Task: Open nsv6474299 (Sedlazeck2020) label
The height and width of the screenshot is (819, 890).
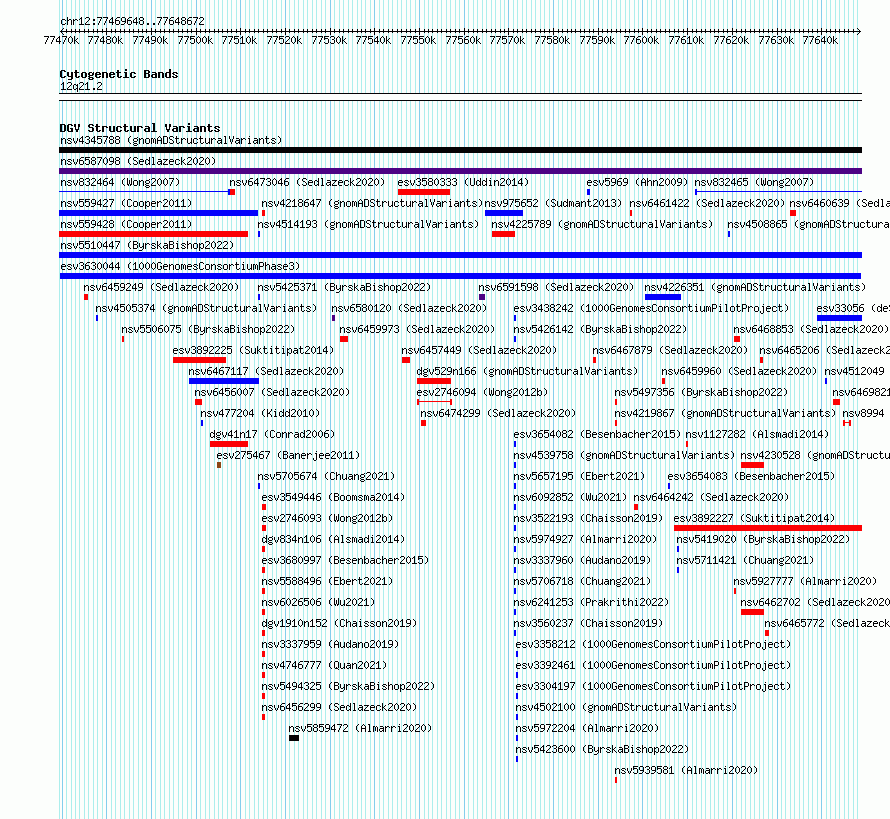Action: tap(498, 413)
